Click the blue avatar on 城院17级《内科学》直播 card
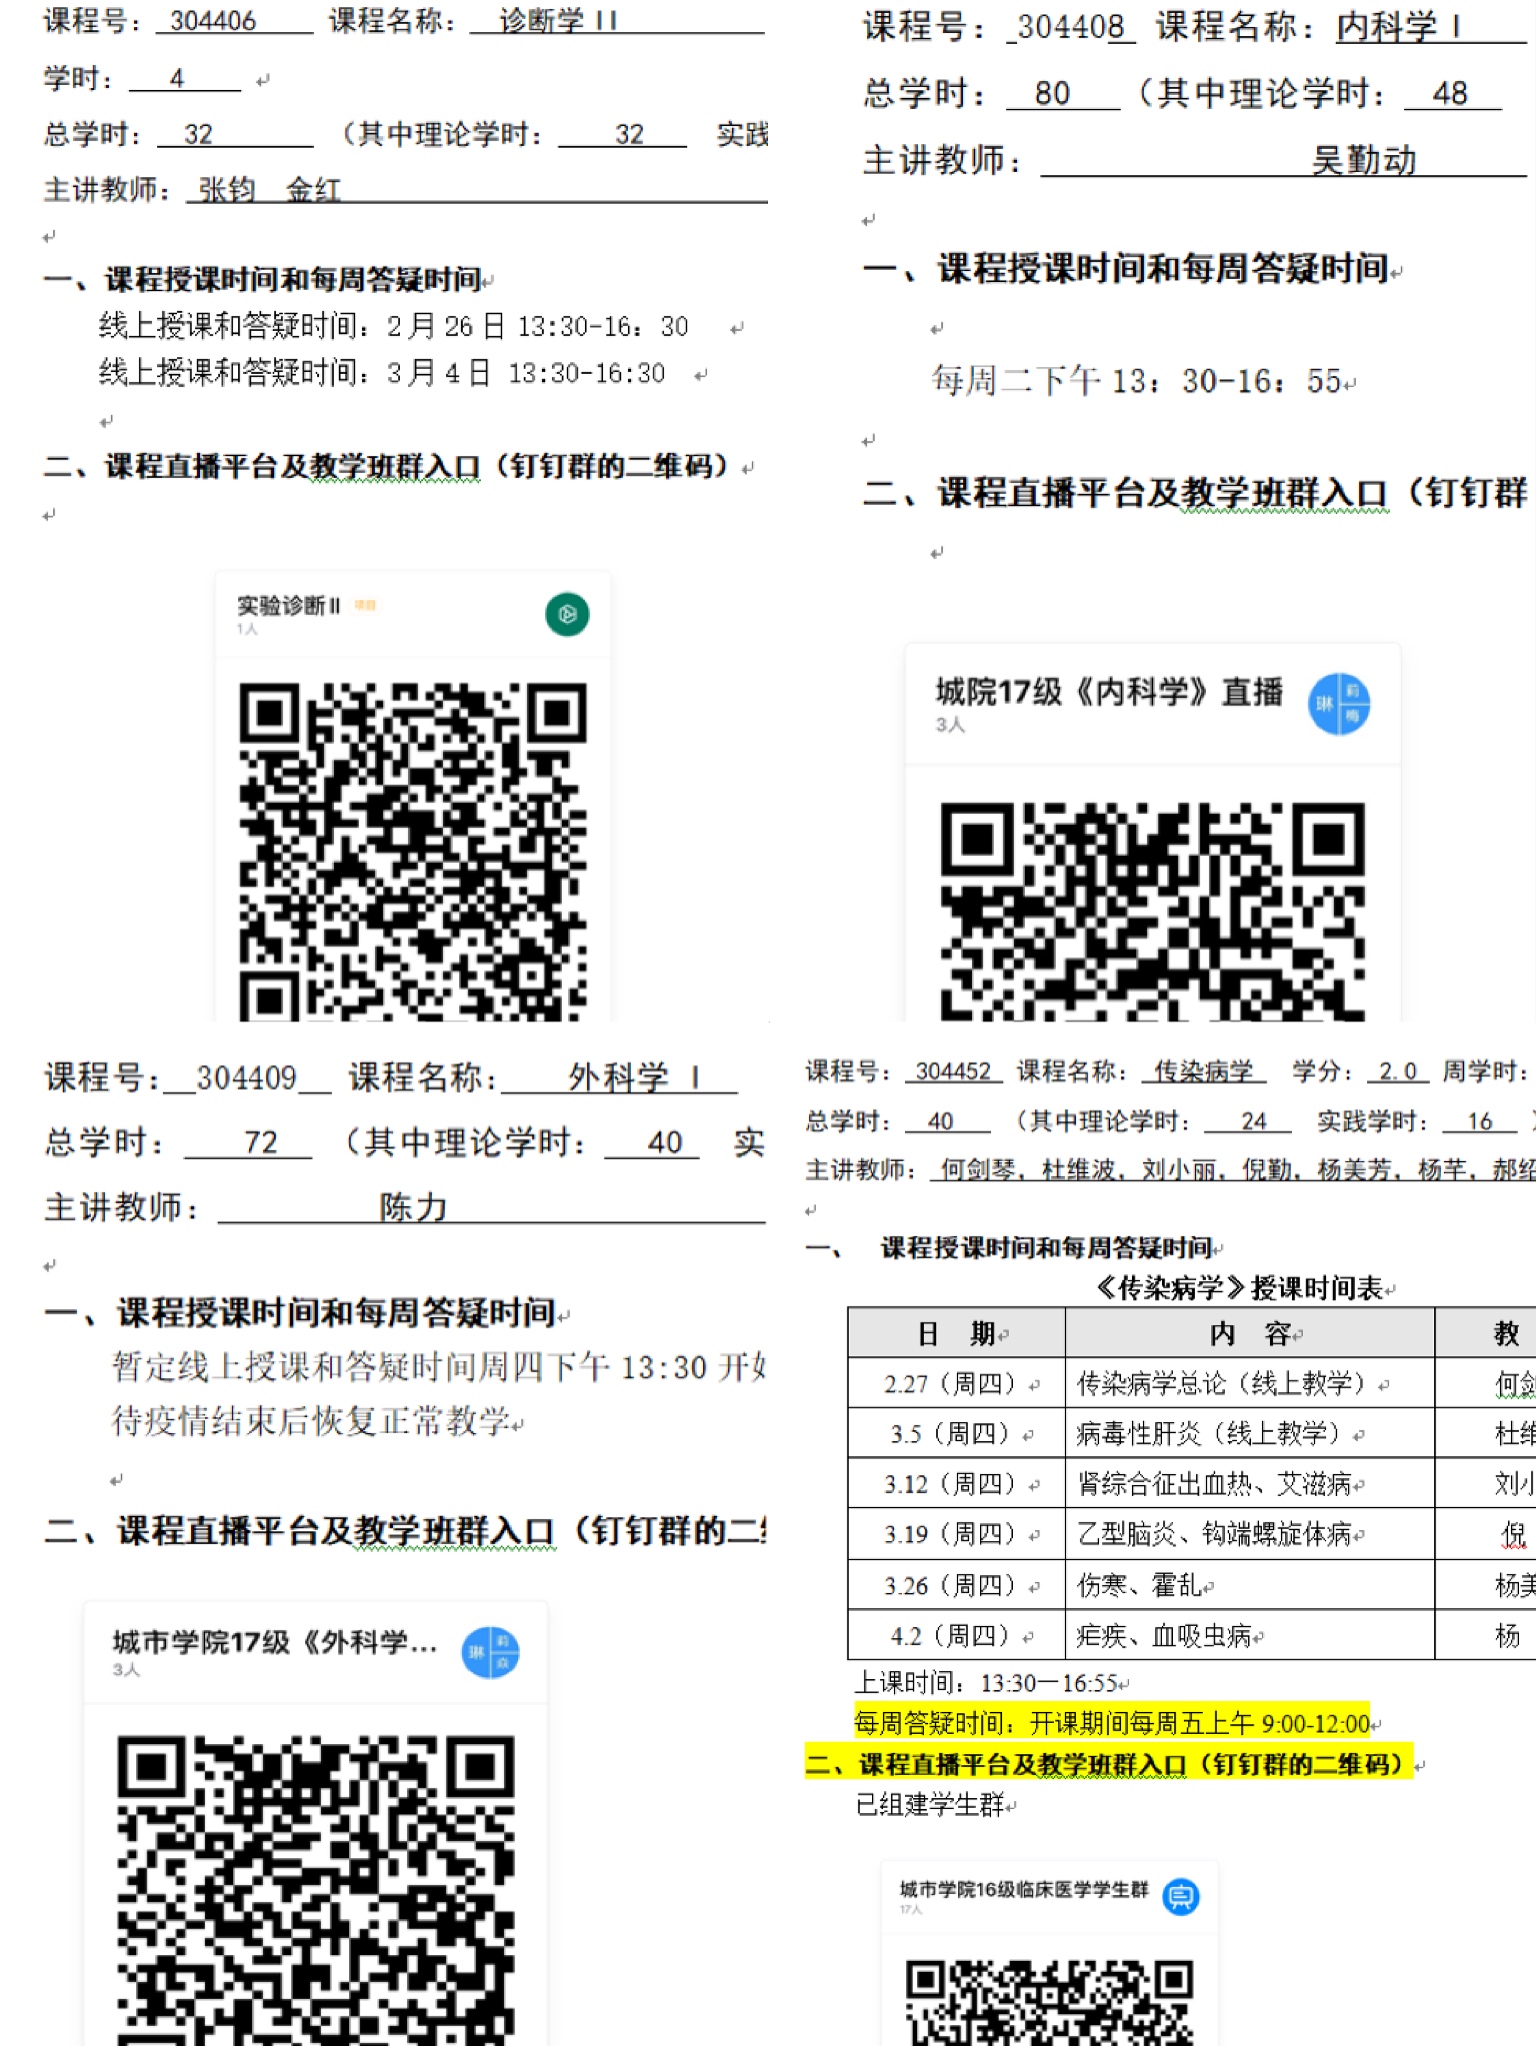The image size is (1536, 2046). [x=1339, y=704]
